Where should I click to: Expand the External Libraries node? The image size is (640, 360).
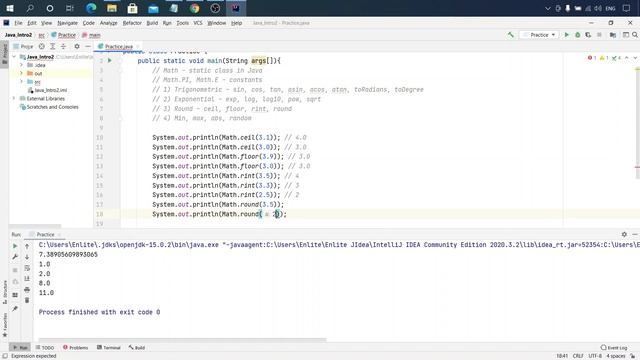[x=14, y=98]
